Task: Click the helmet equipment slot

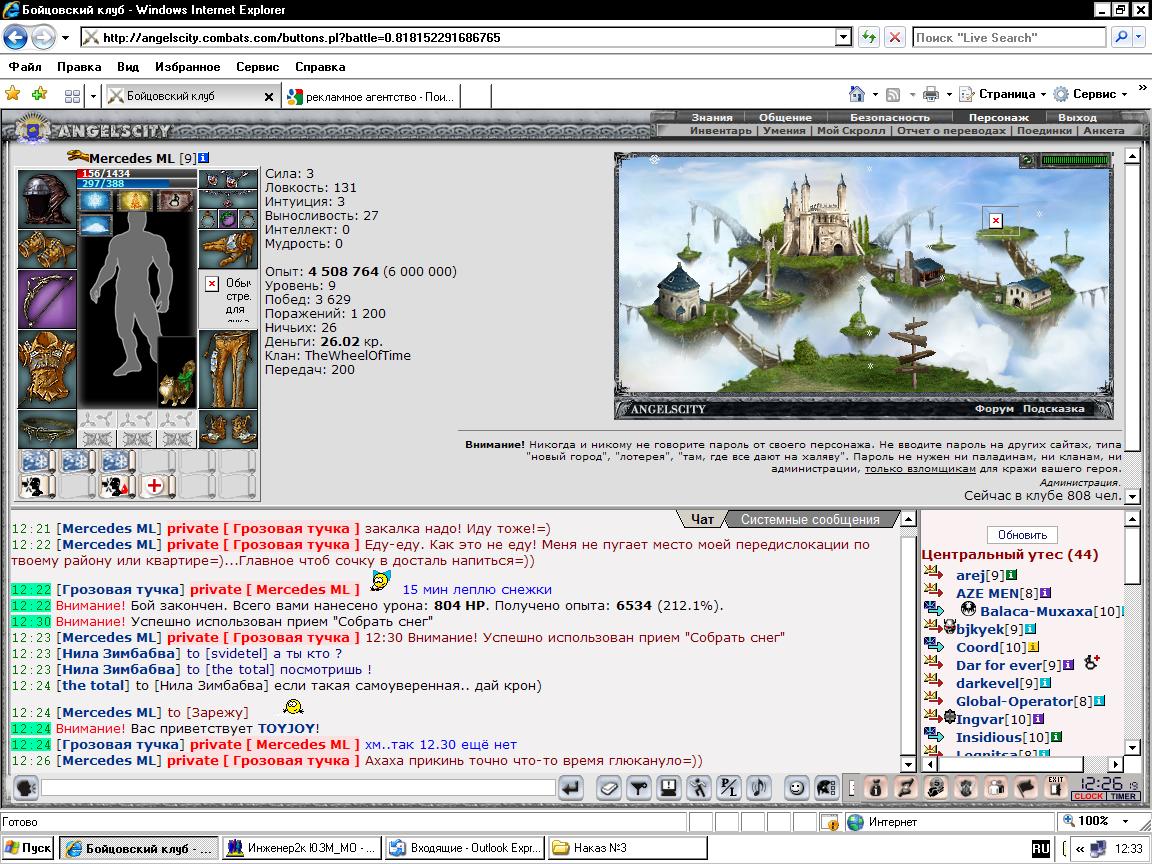Action: (x=47, y=198)
